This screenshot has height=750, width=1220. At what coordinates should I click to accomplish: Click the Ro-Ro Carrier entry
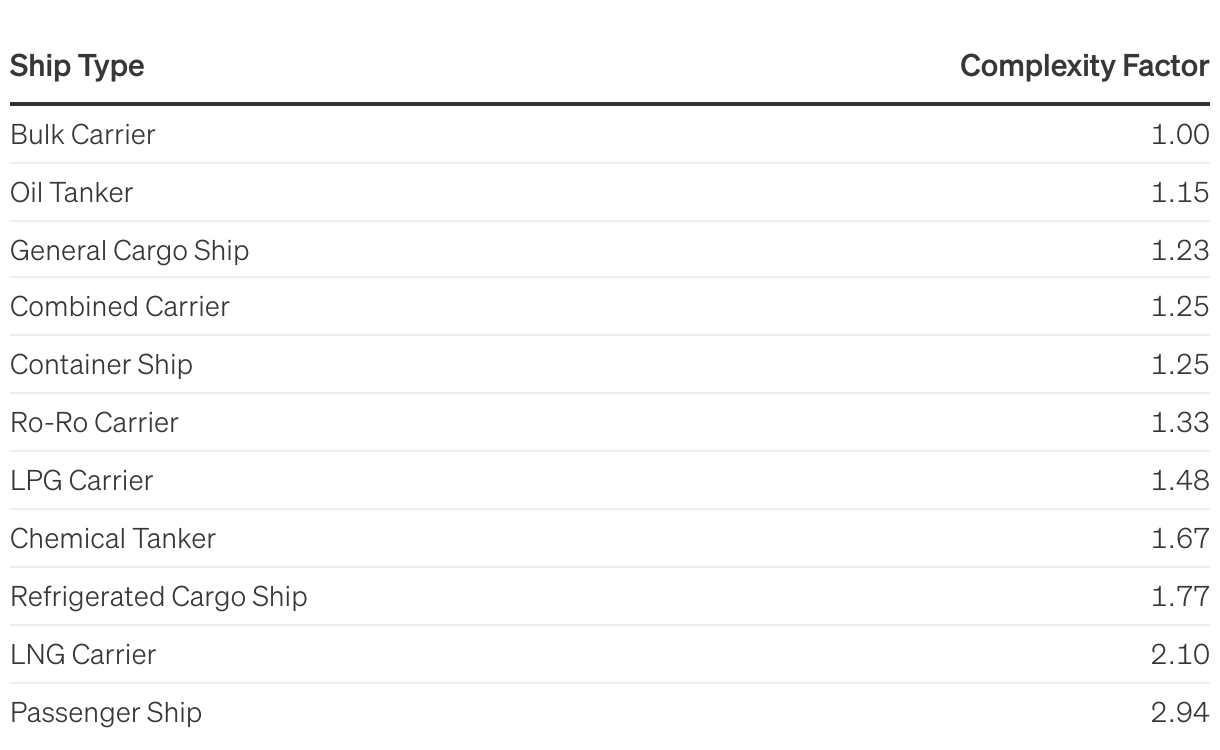94,422
